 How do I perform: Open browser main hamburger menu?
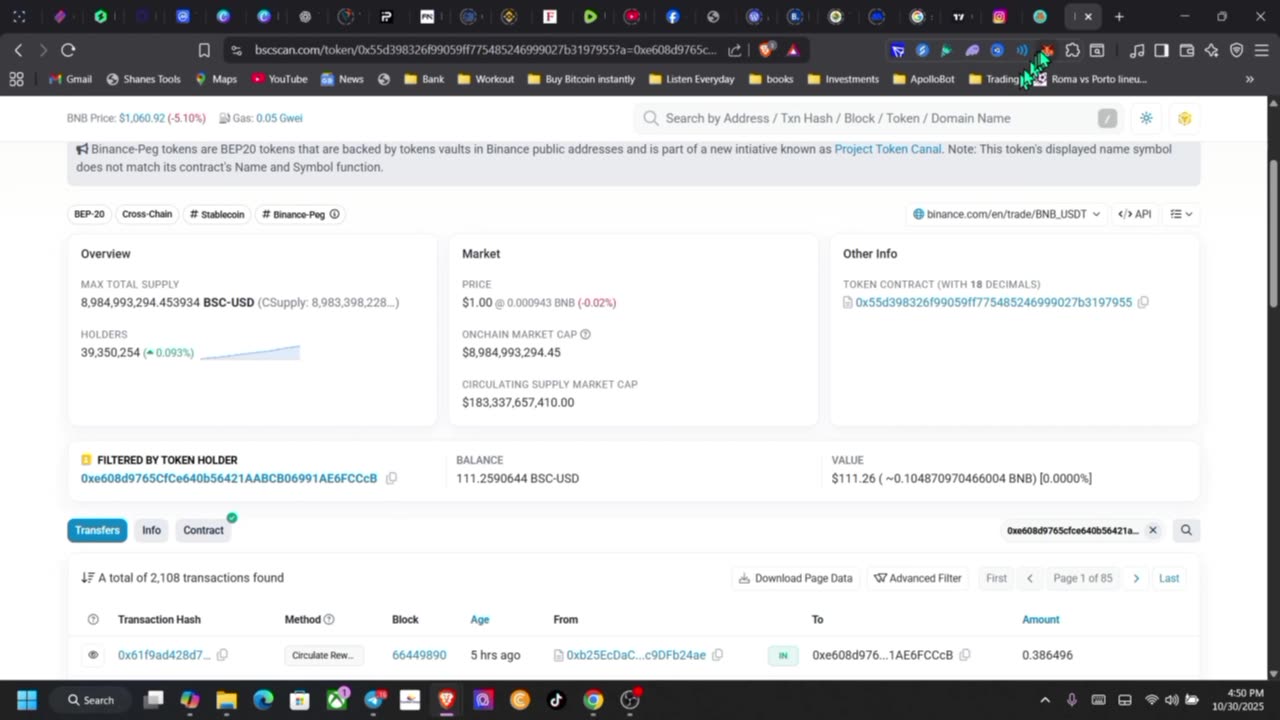[x=1261, y=50]
